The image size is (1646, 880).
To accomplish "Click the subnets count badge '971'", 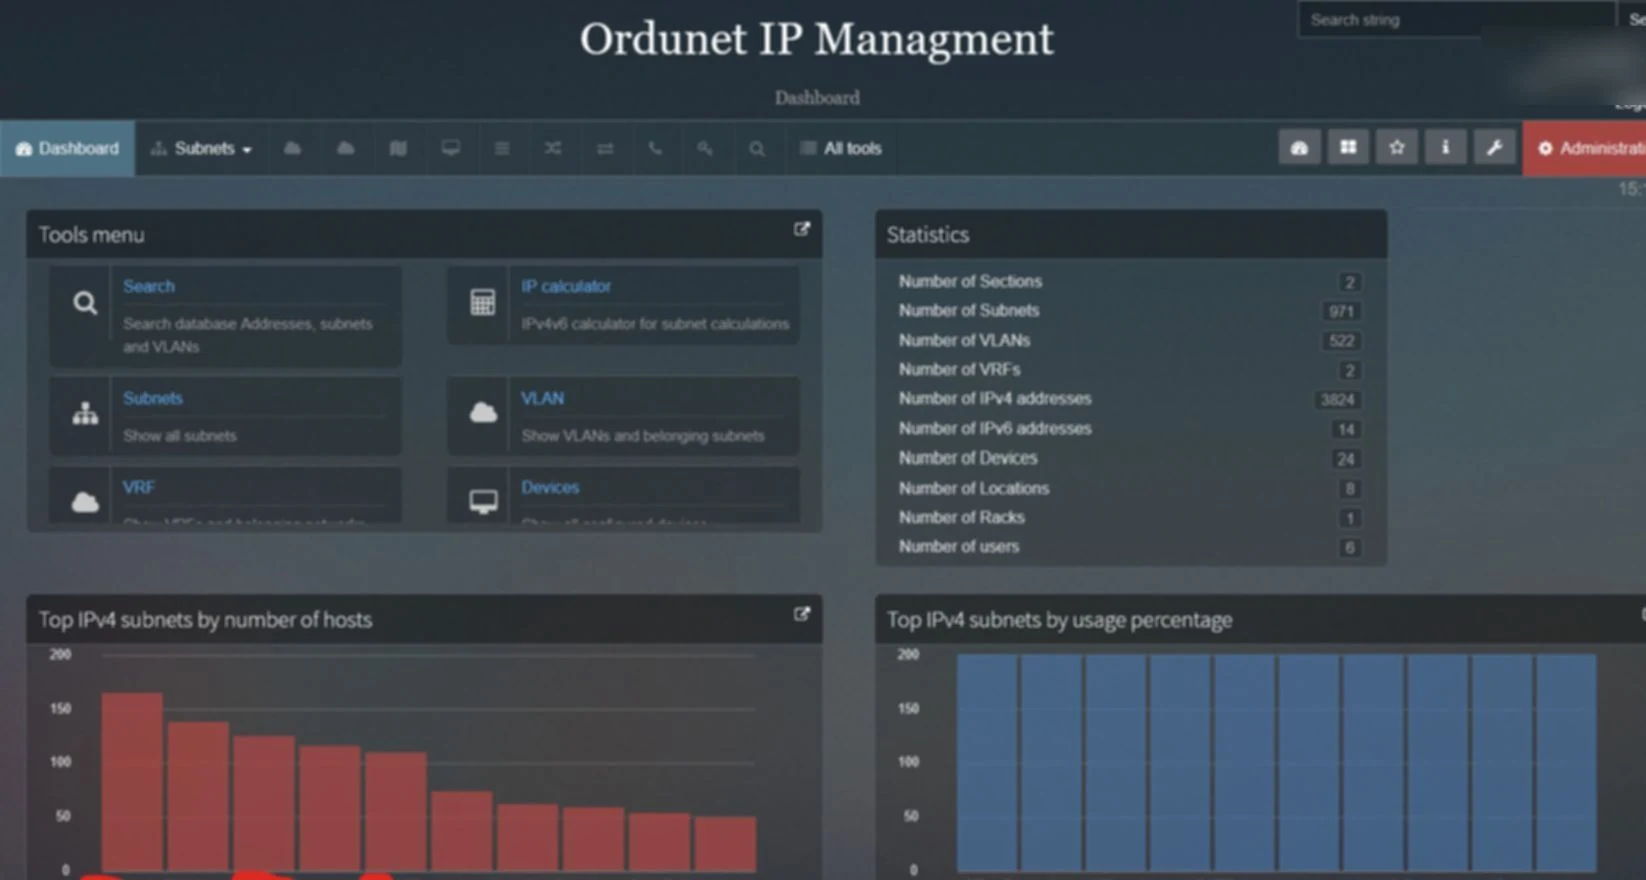I will (1341, 312).
